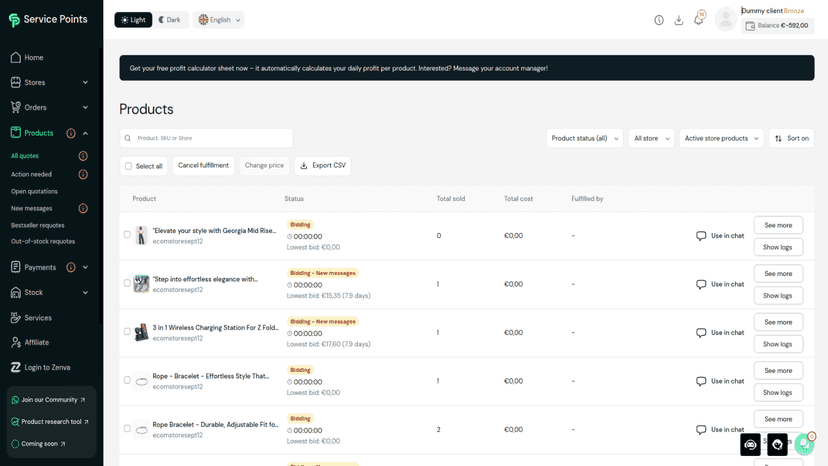This screenshot has width=828, height=466.
Task: Switch to Light theme
Action: (133, 20)
